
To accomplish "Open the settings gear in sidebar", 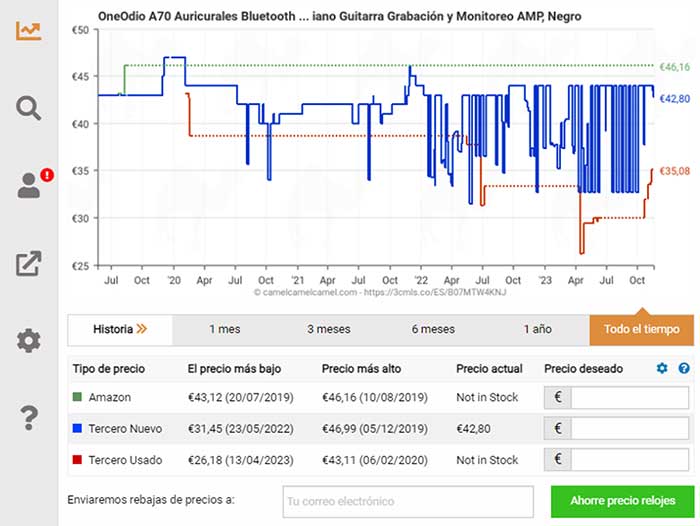I will pos(29,341).
